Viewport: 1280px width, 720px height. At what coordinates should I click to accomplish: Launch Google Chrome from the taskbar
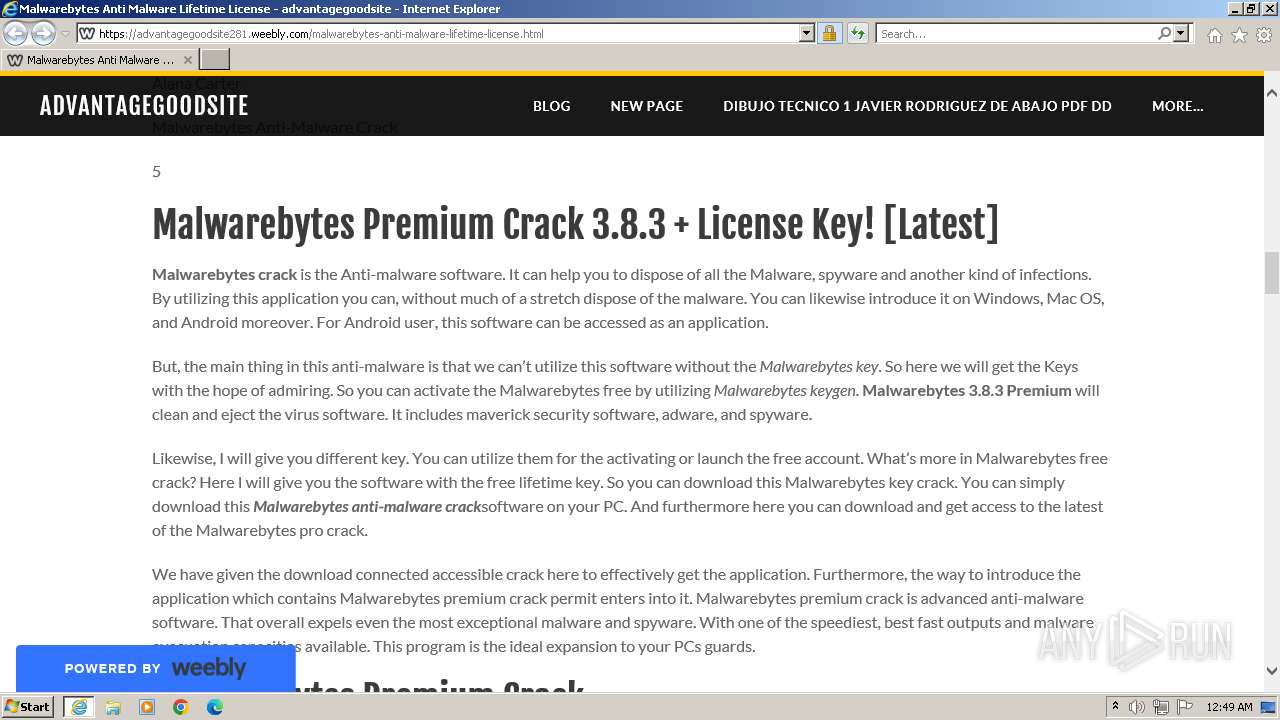click(x=181, y=707)
